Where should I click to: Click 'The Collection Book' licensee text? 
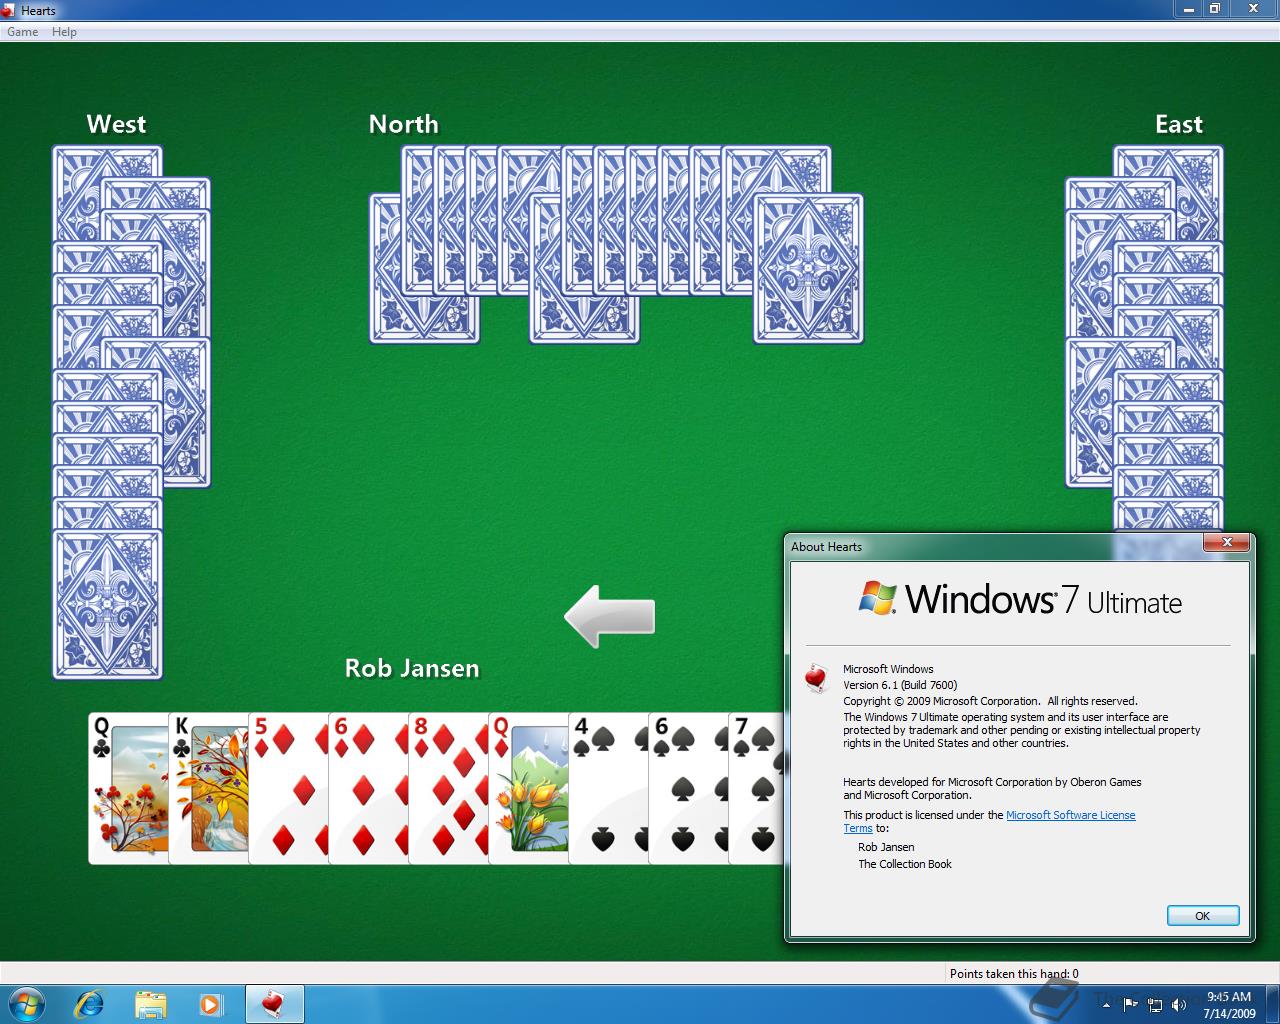pyautogui.click(x=905, y=864)
